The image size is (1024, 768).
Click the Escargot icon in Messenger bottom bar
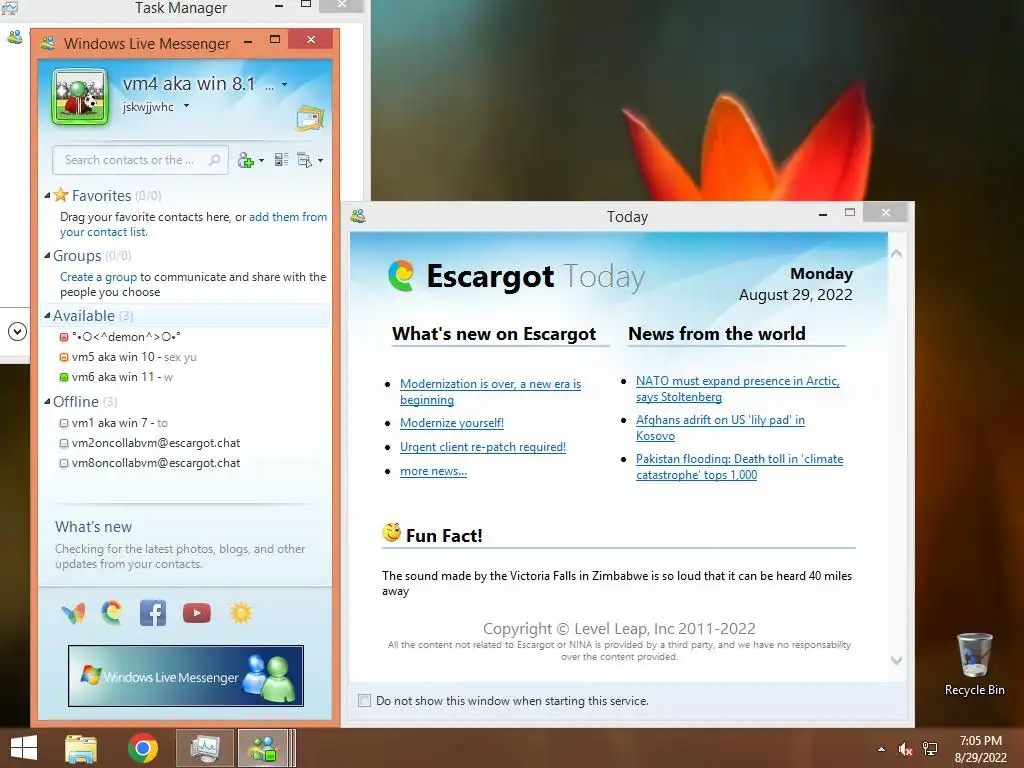(x=112, y=613)
